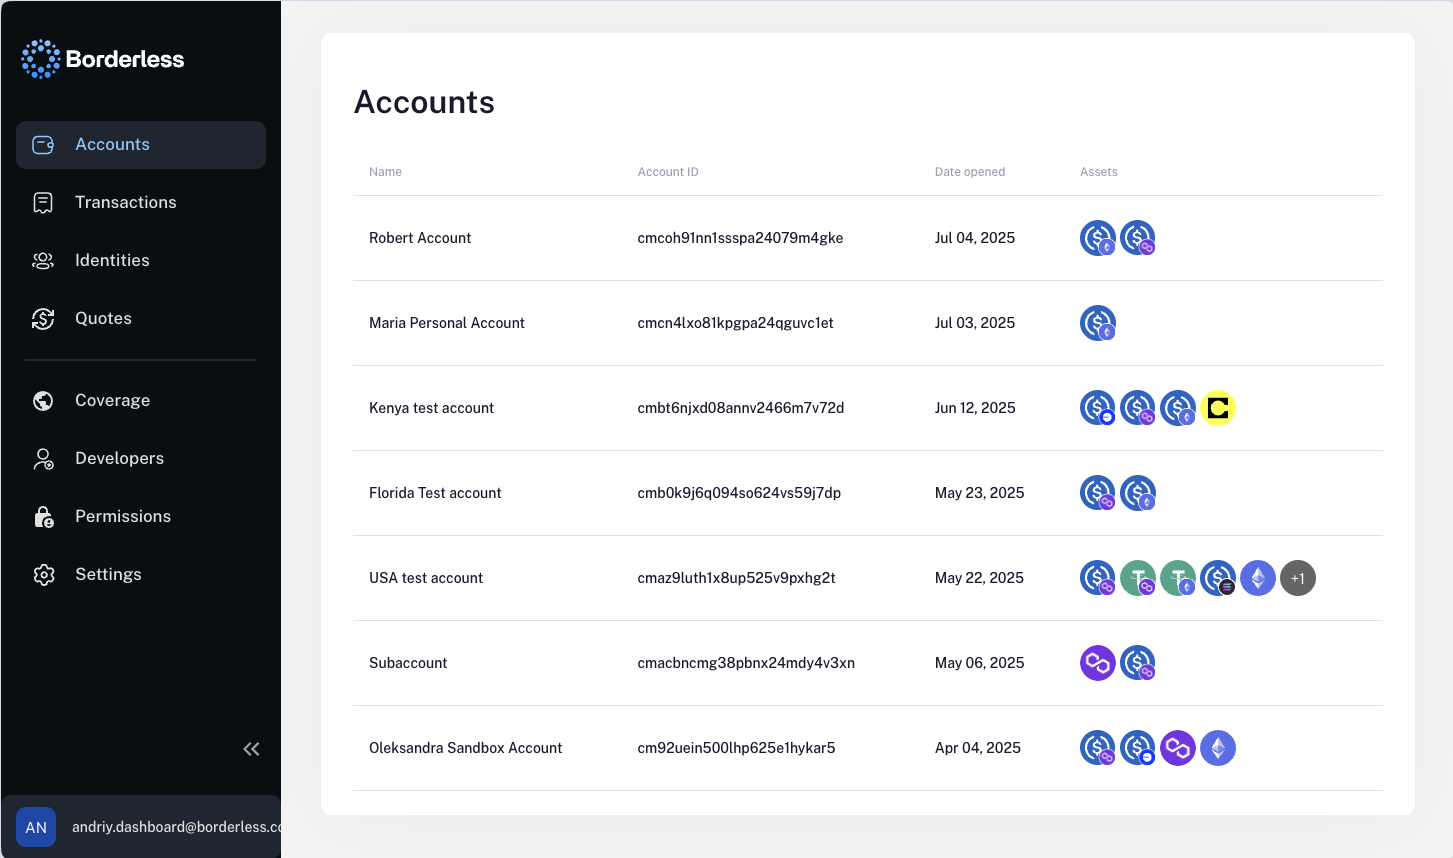Select Developers in the sidebar menu
Screen dimensions: 1453x858
coord(119,458)
